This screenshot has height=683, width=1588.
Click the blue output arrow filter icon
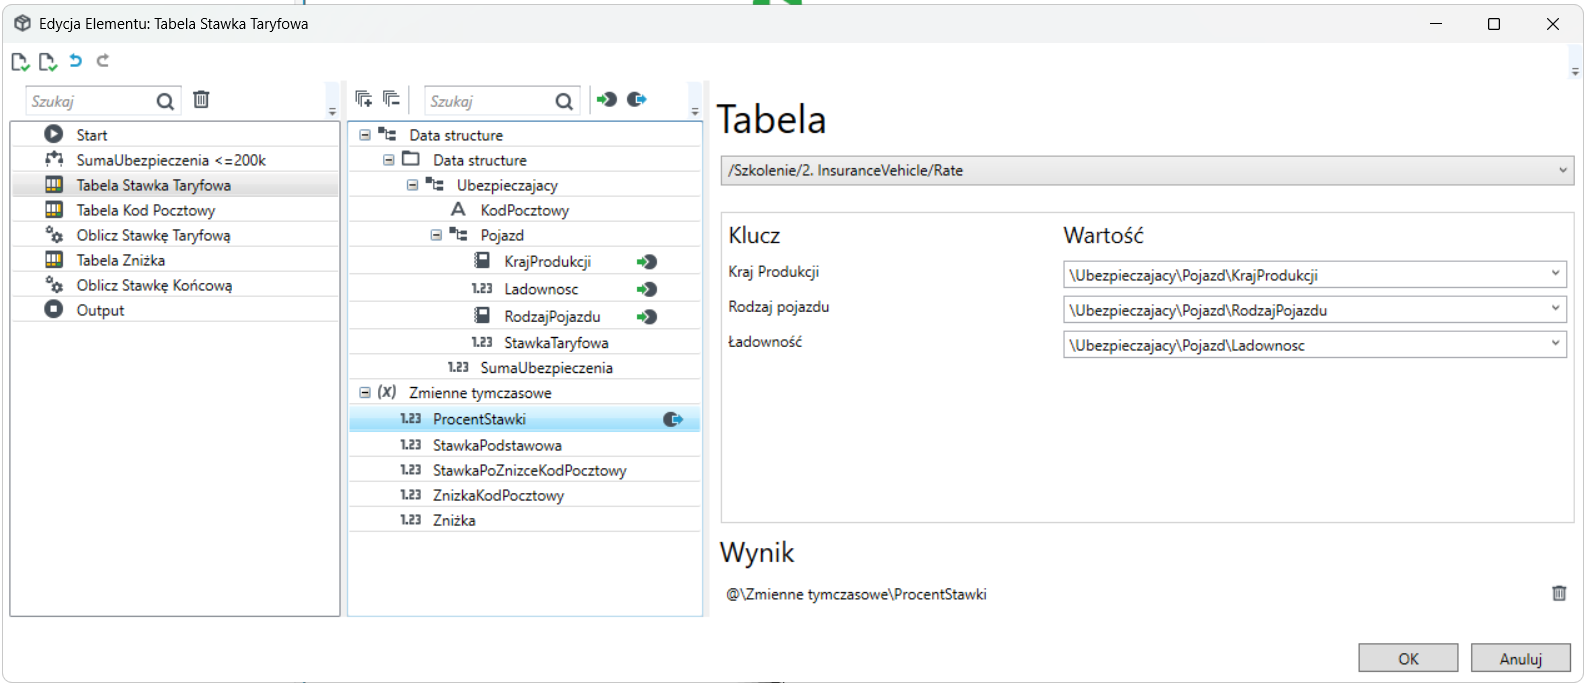(637, 99)
